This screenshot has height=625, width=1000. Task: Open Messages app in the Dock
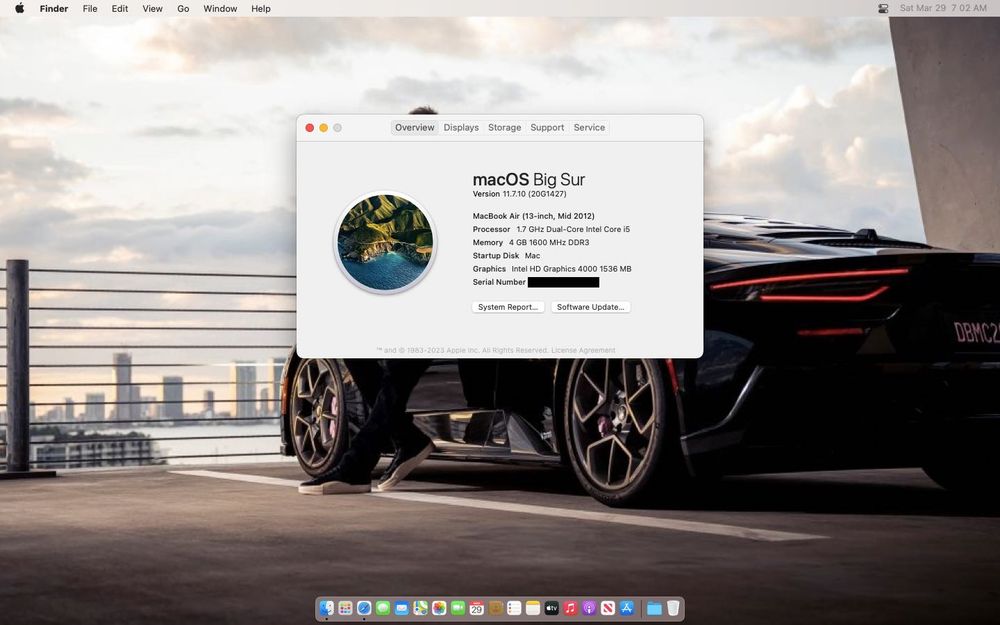(383, 608)
